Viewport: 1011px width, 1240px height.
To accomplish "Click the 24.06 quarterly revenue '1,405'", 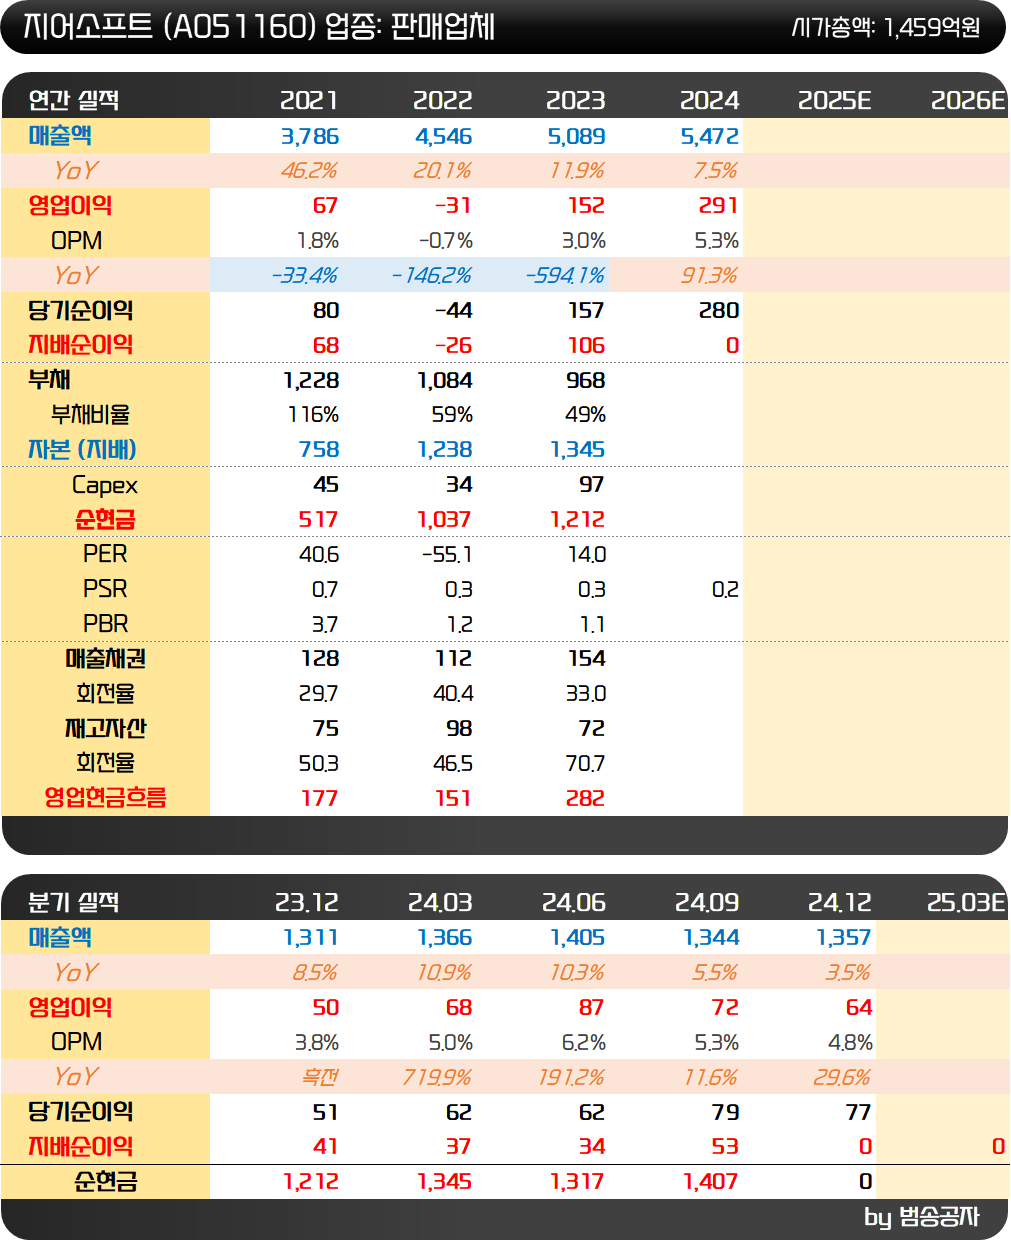I will [577, 938].
